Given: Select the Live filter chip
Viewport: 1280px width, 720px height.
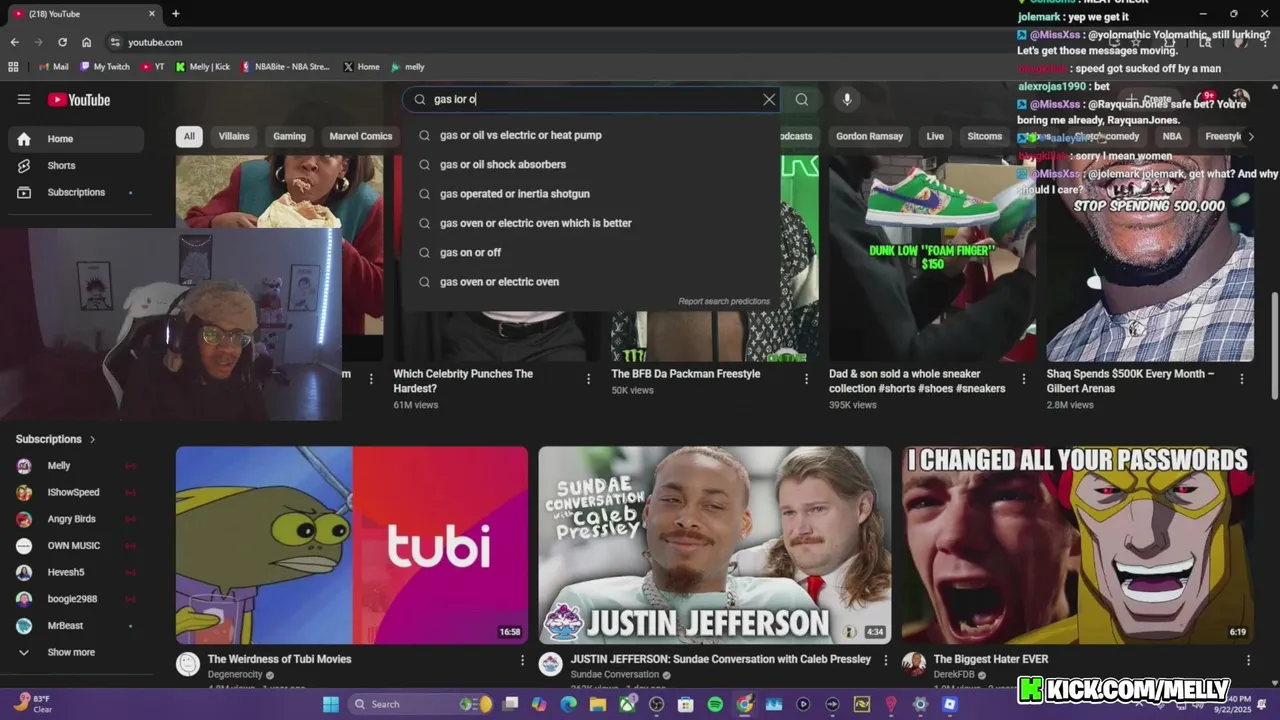Looking at the screenshot, I should [x=935, y=136].
